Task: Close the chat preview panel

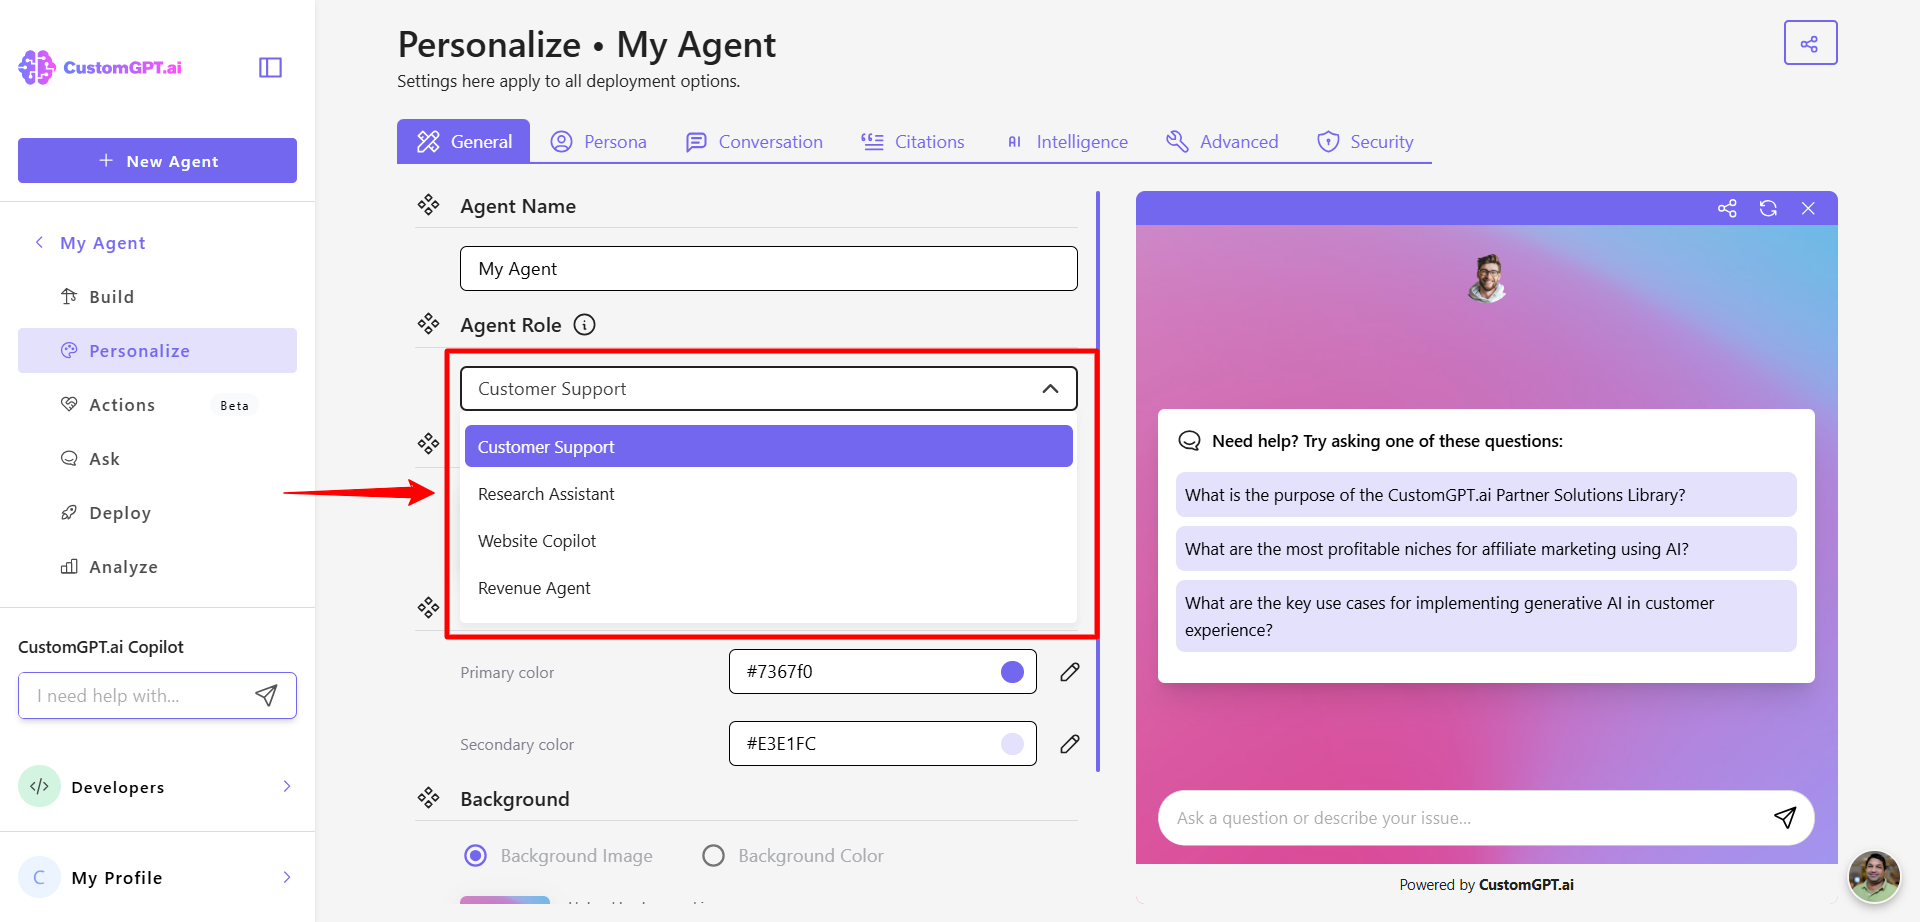Action: [1808, 208]
